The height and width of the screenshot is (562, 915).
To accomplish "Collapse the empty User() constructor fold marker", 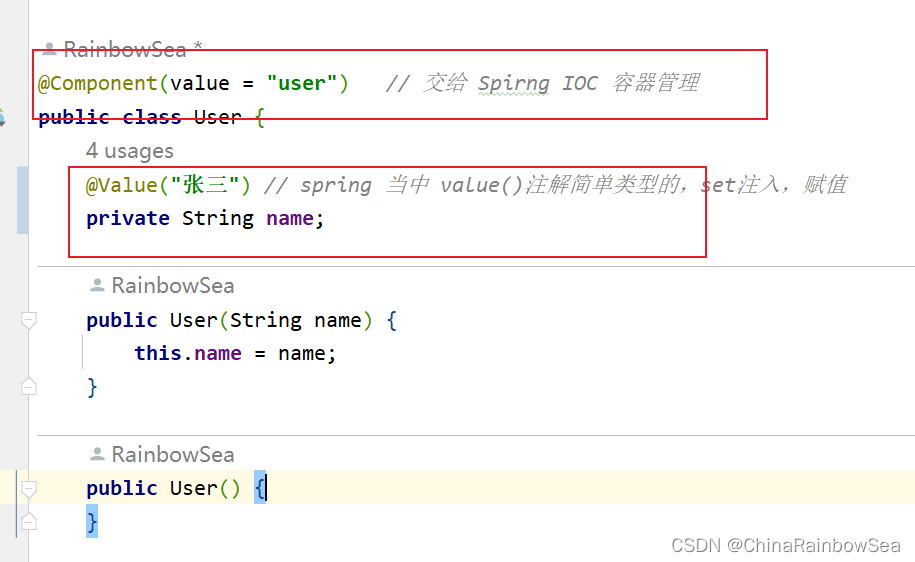I will [29, 488].
